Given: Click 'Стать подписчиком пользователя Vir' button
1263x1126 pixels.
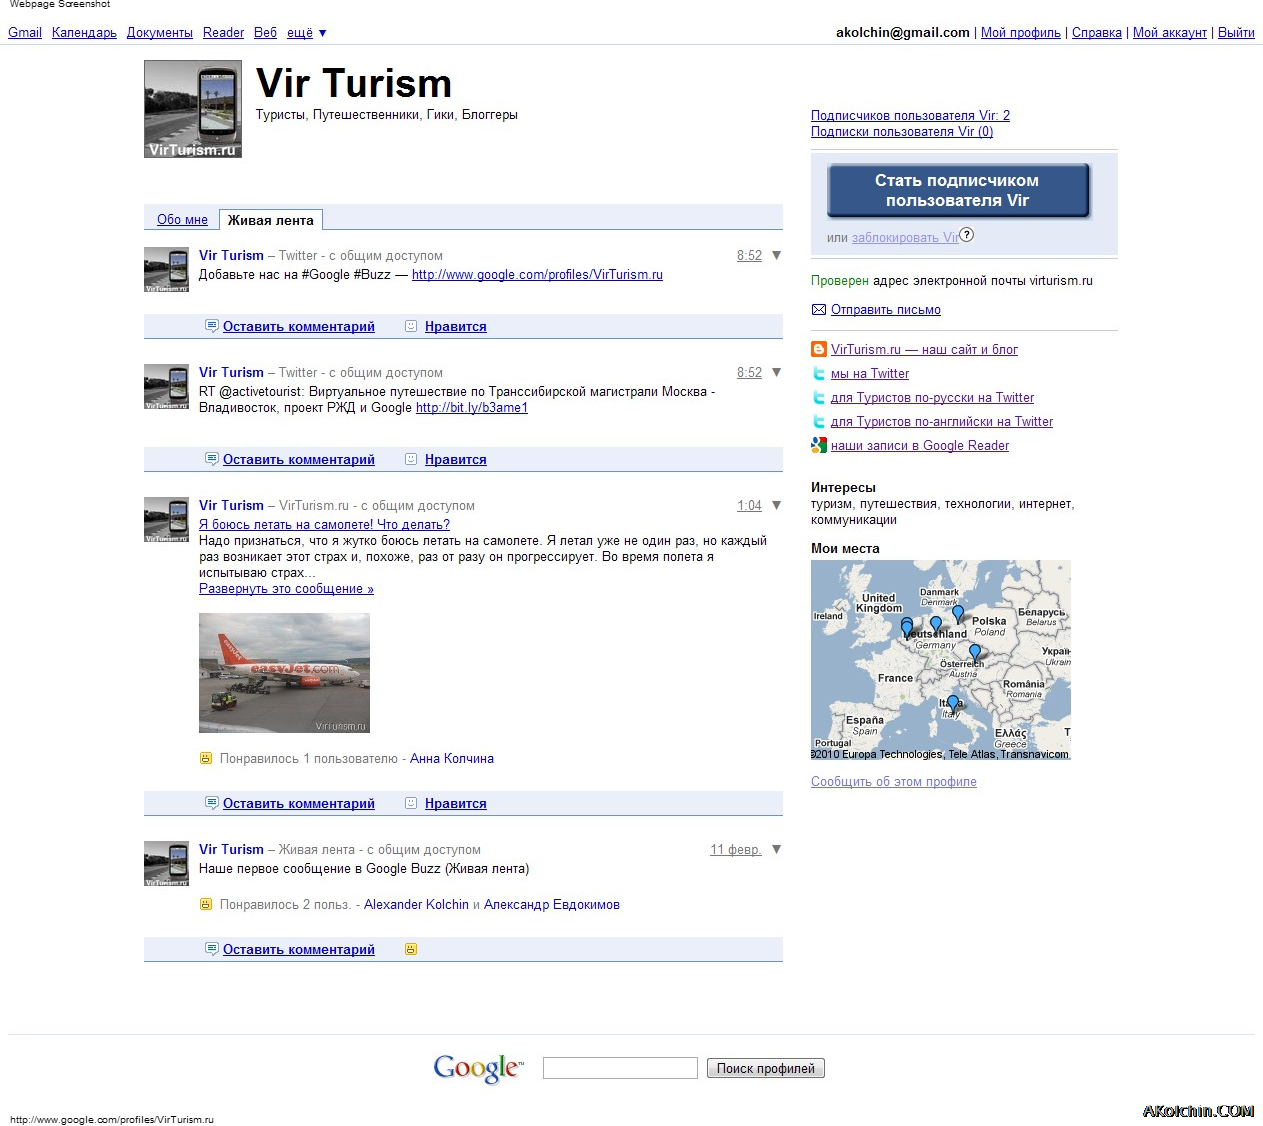Looking at the screenshot, I should tap(958, 190).
